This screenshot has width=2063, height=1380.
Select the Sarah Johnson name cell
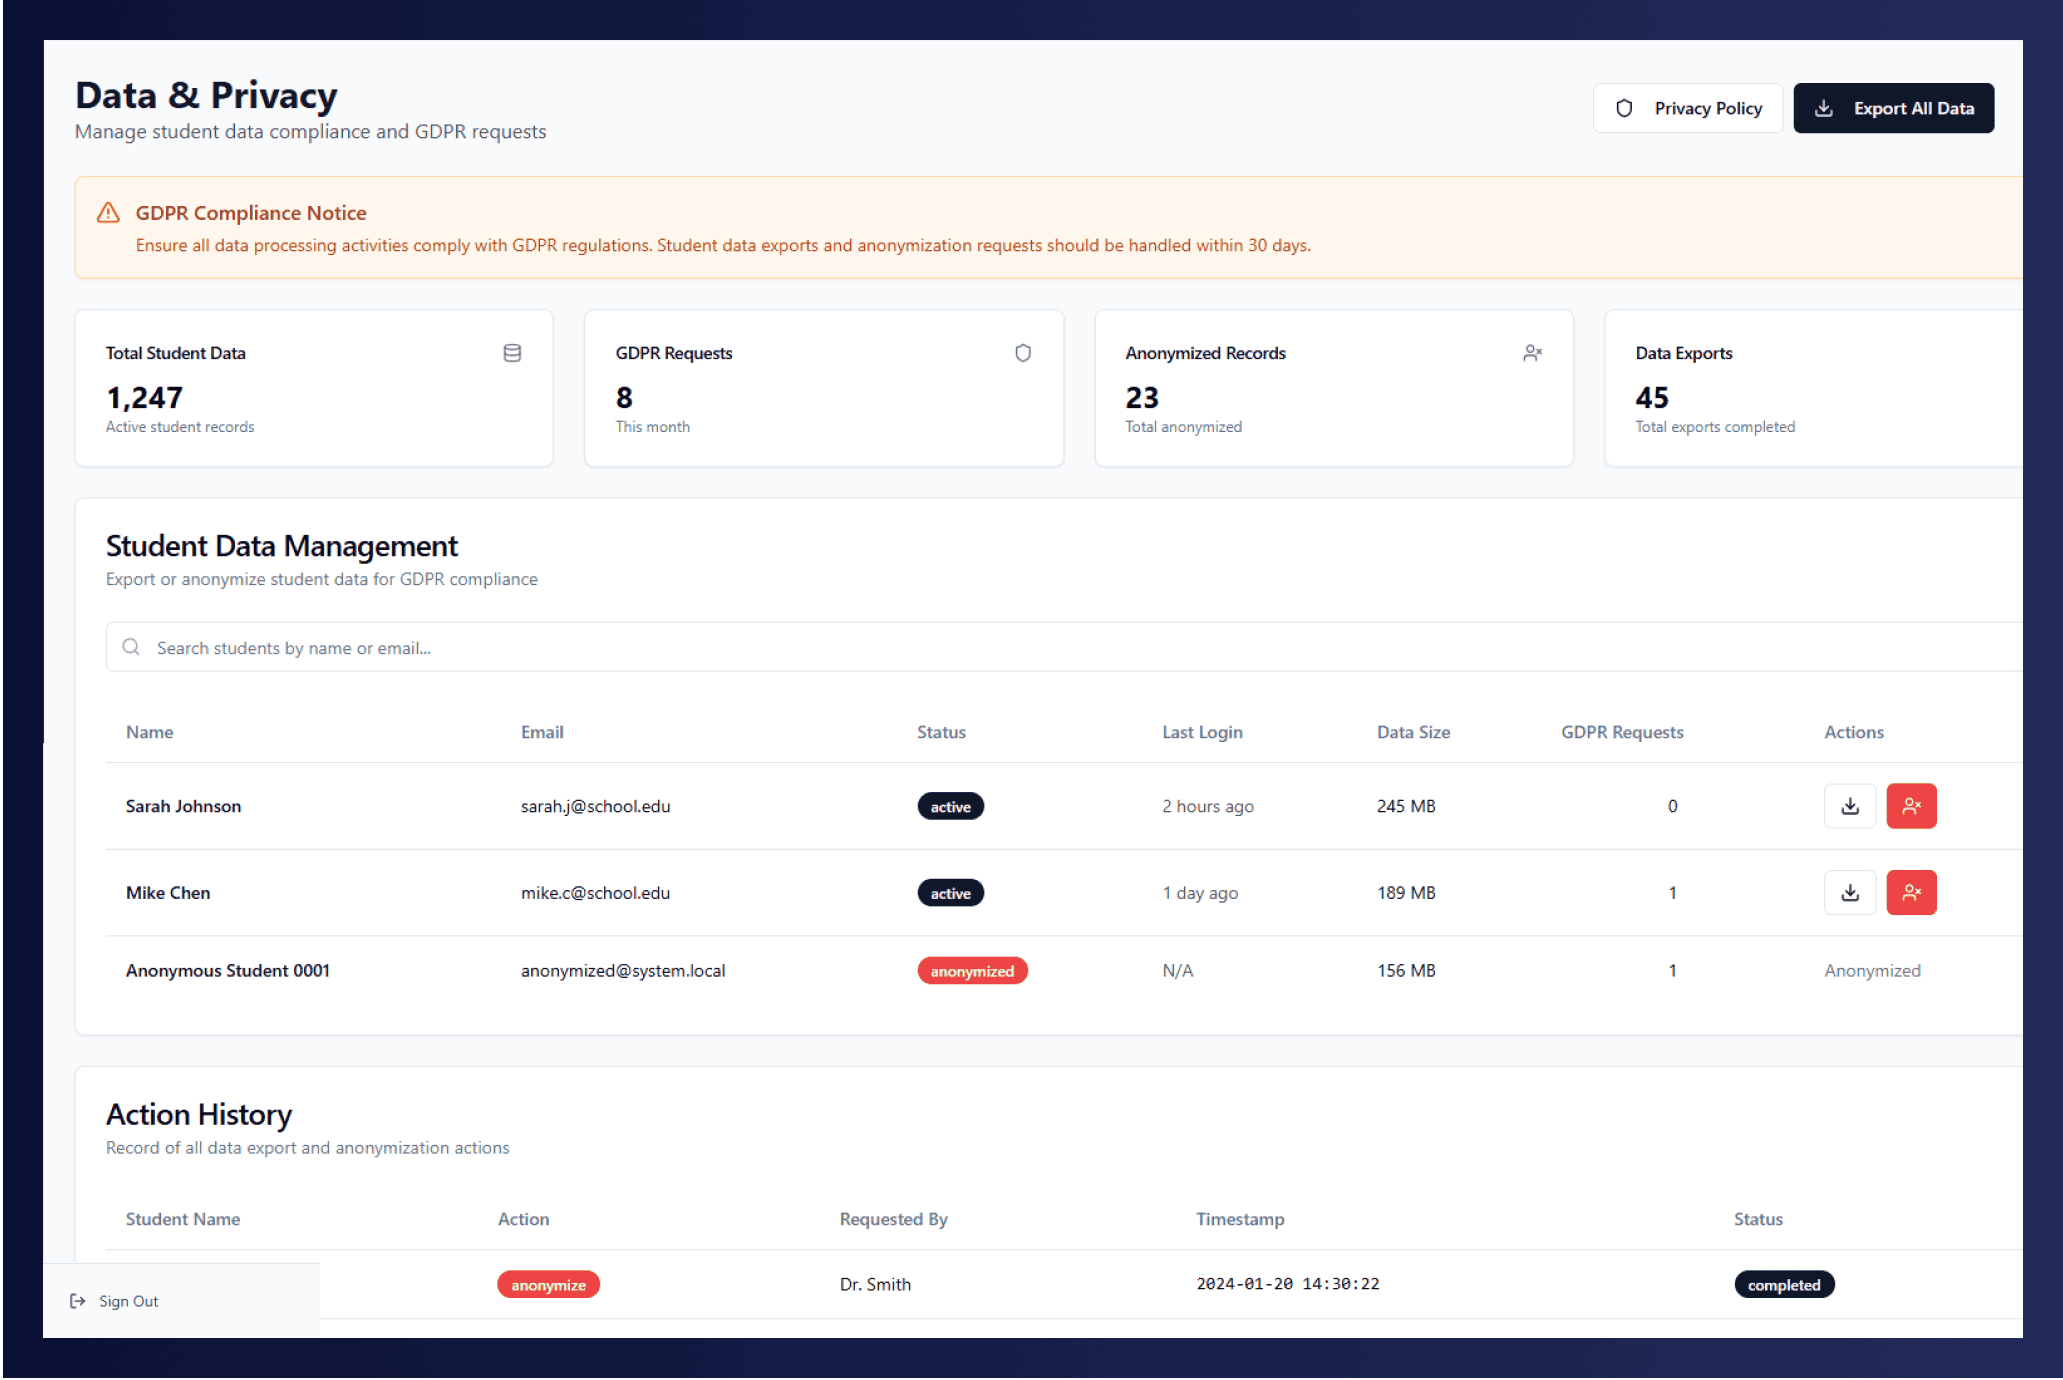pyautogui.click(x=183, y=806)
